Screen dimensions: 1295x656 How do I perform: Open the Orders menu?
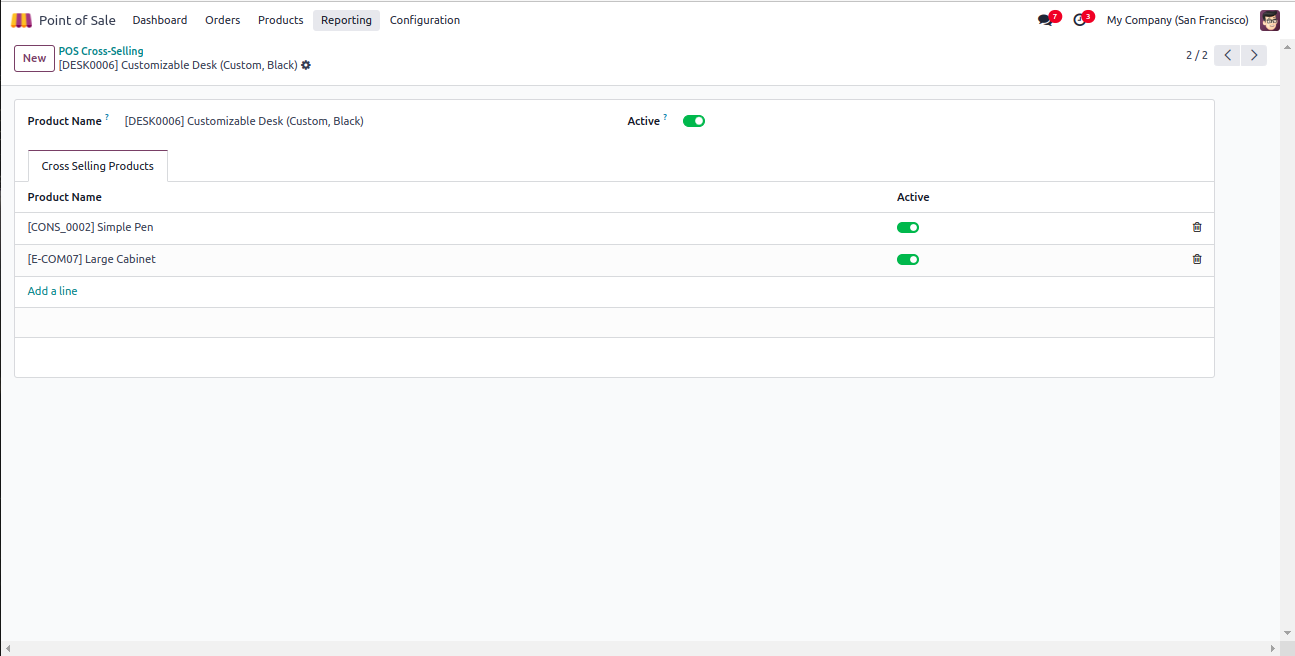(222, 20)
